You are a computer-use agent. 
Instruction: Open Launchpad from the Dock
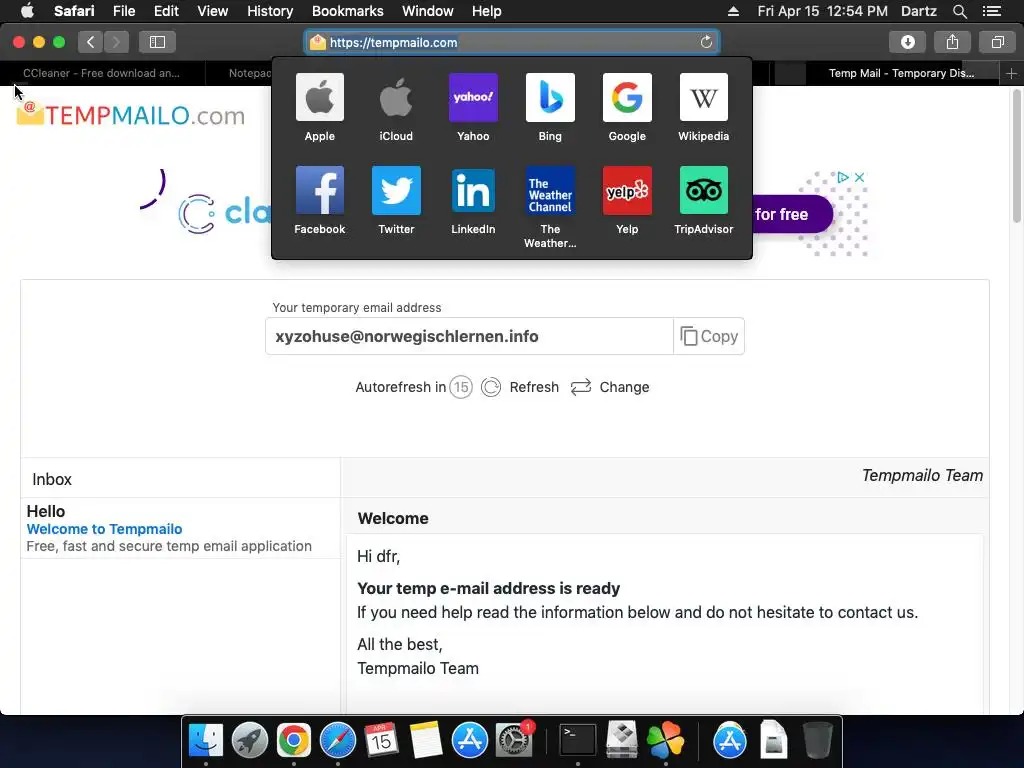coord(249,741)
